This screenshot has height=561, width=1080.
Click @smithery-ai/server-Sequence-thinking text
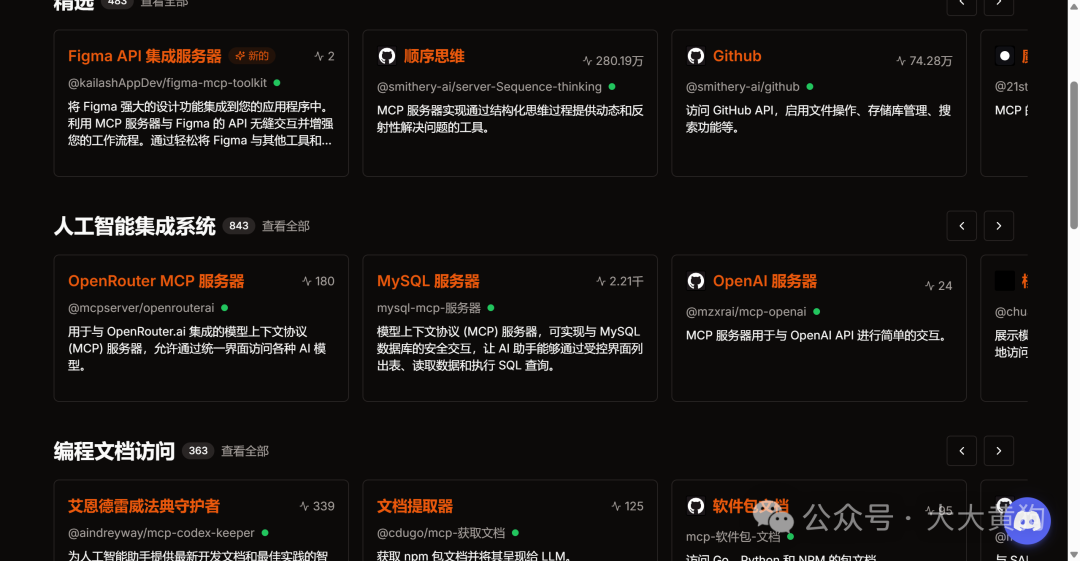489,87
